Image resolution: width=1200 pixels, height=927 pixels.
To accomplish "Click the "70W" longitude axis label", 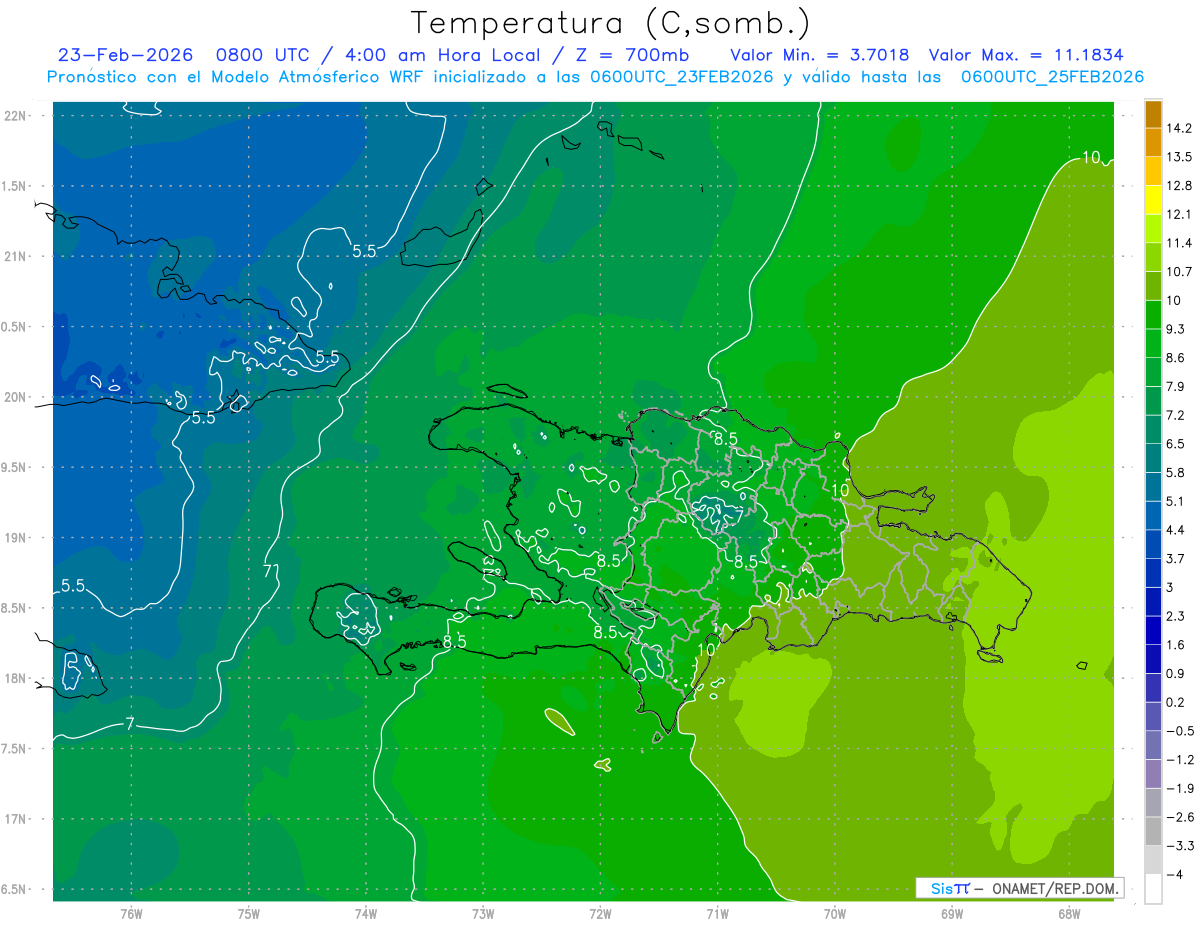I will (x=835, y=914).
